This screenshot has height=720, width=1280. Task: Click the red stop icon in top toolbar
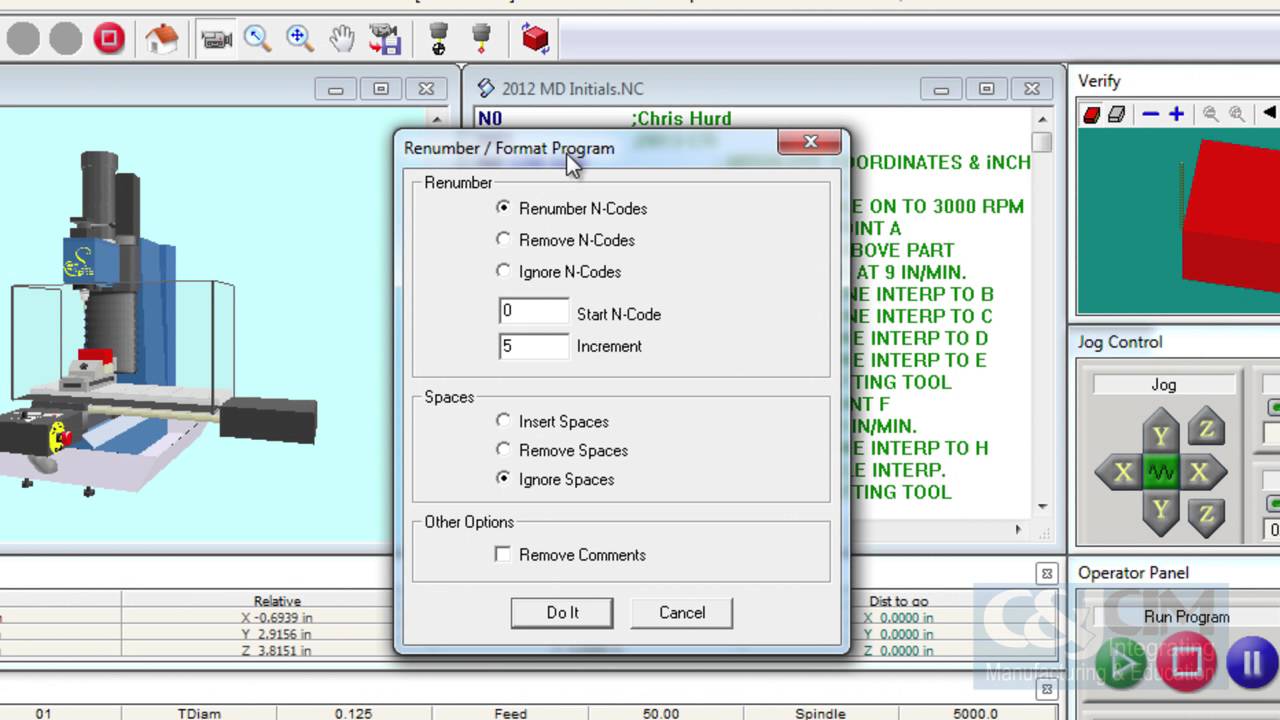tap(109, 39)
